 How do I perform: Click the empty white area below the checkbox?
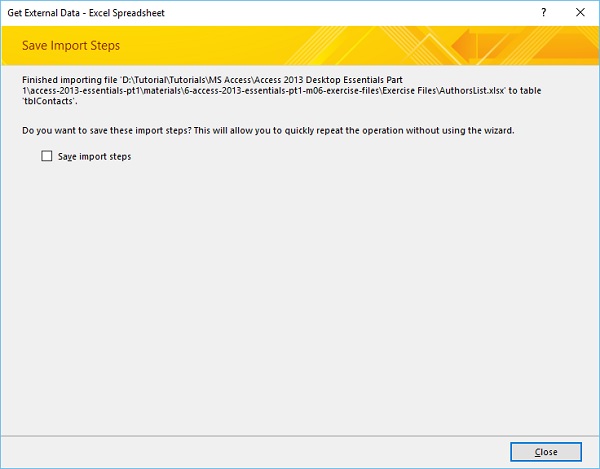pyautogui.click(x=300, y=300)
